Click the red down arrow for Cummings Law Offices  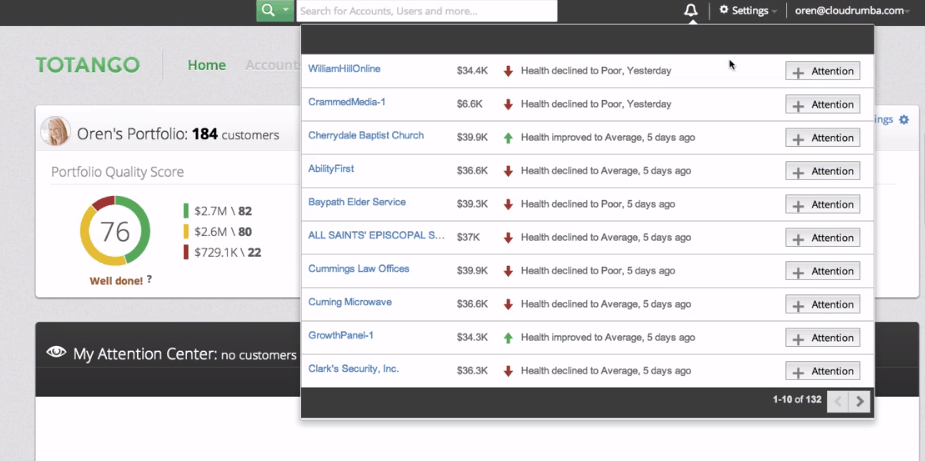[508, 272]
